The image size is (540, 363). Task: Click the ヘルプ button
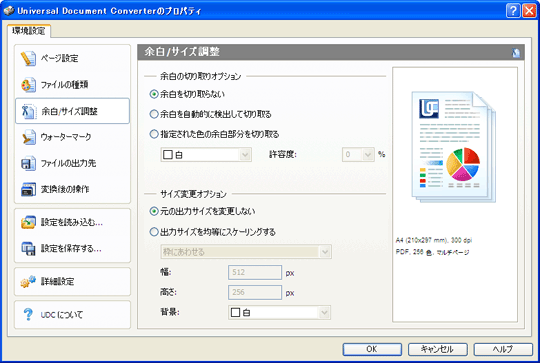(503, 349)
